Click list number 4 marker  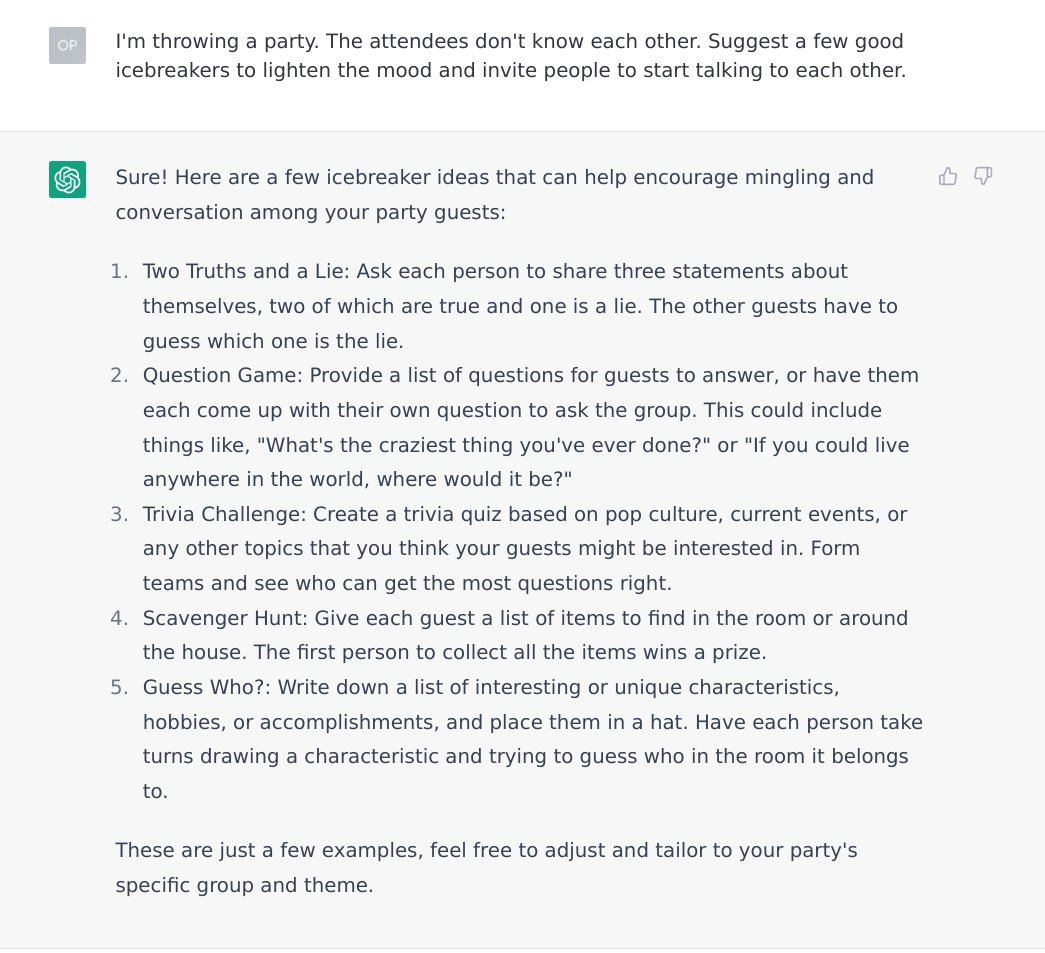pos(119,618)
